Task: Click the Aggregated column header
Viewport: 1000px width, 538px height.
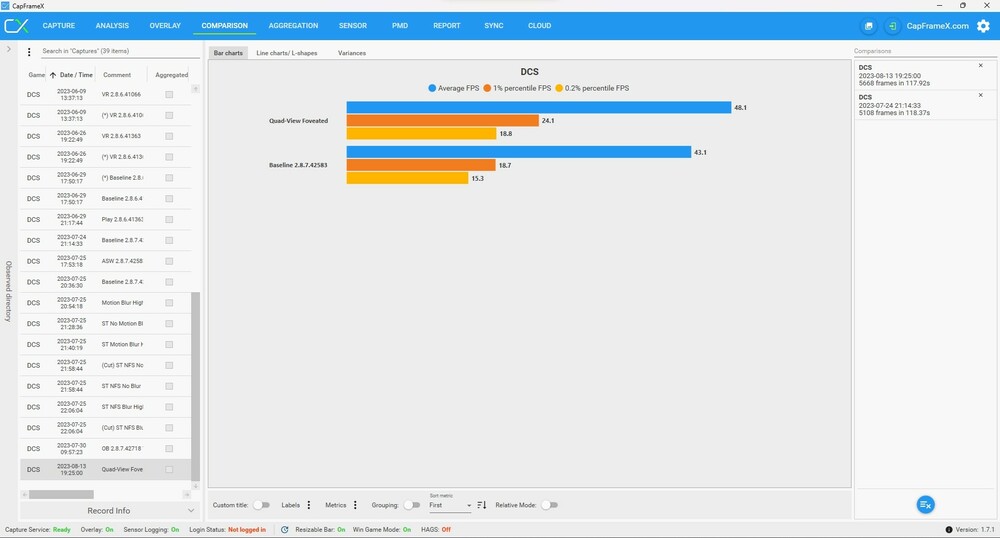Action: coord(172,75)
